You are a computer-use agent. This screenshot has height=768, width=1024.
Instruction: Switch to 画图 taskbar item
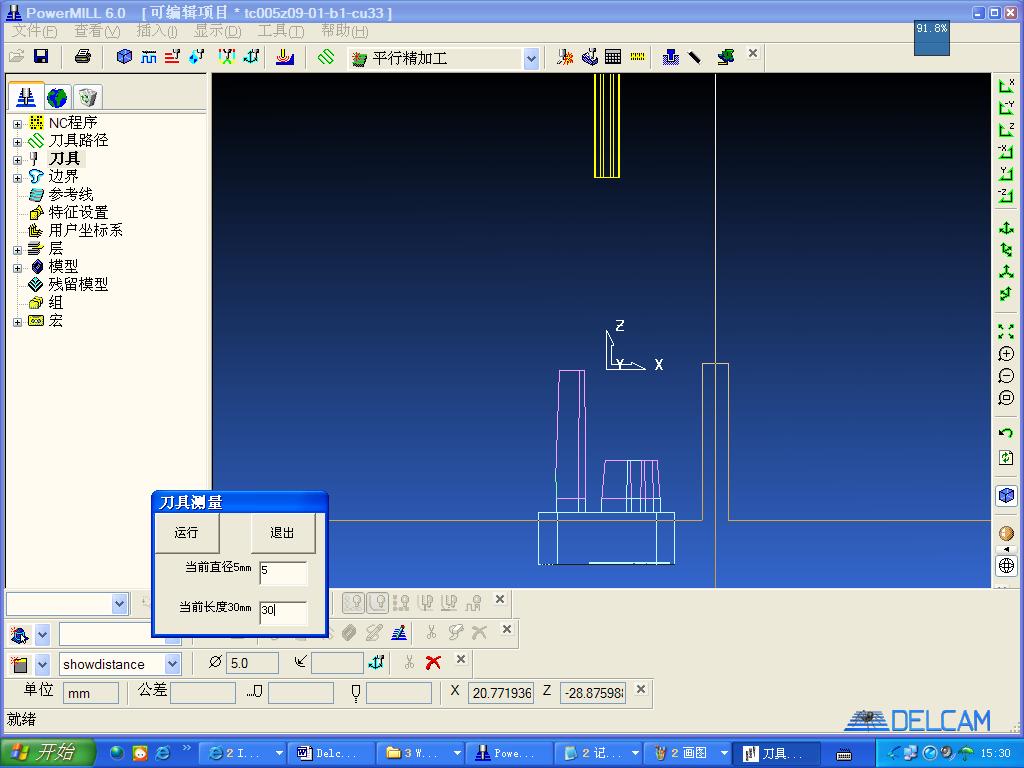[x=686, y=753]
